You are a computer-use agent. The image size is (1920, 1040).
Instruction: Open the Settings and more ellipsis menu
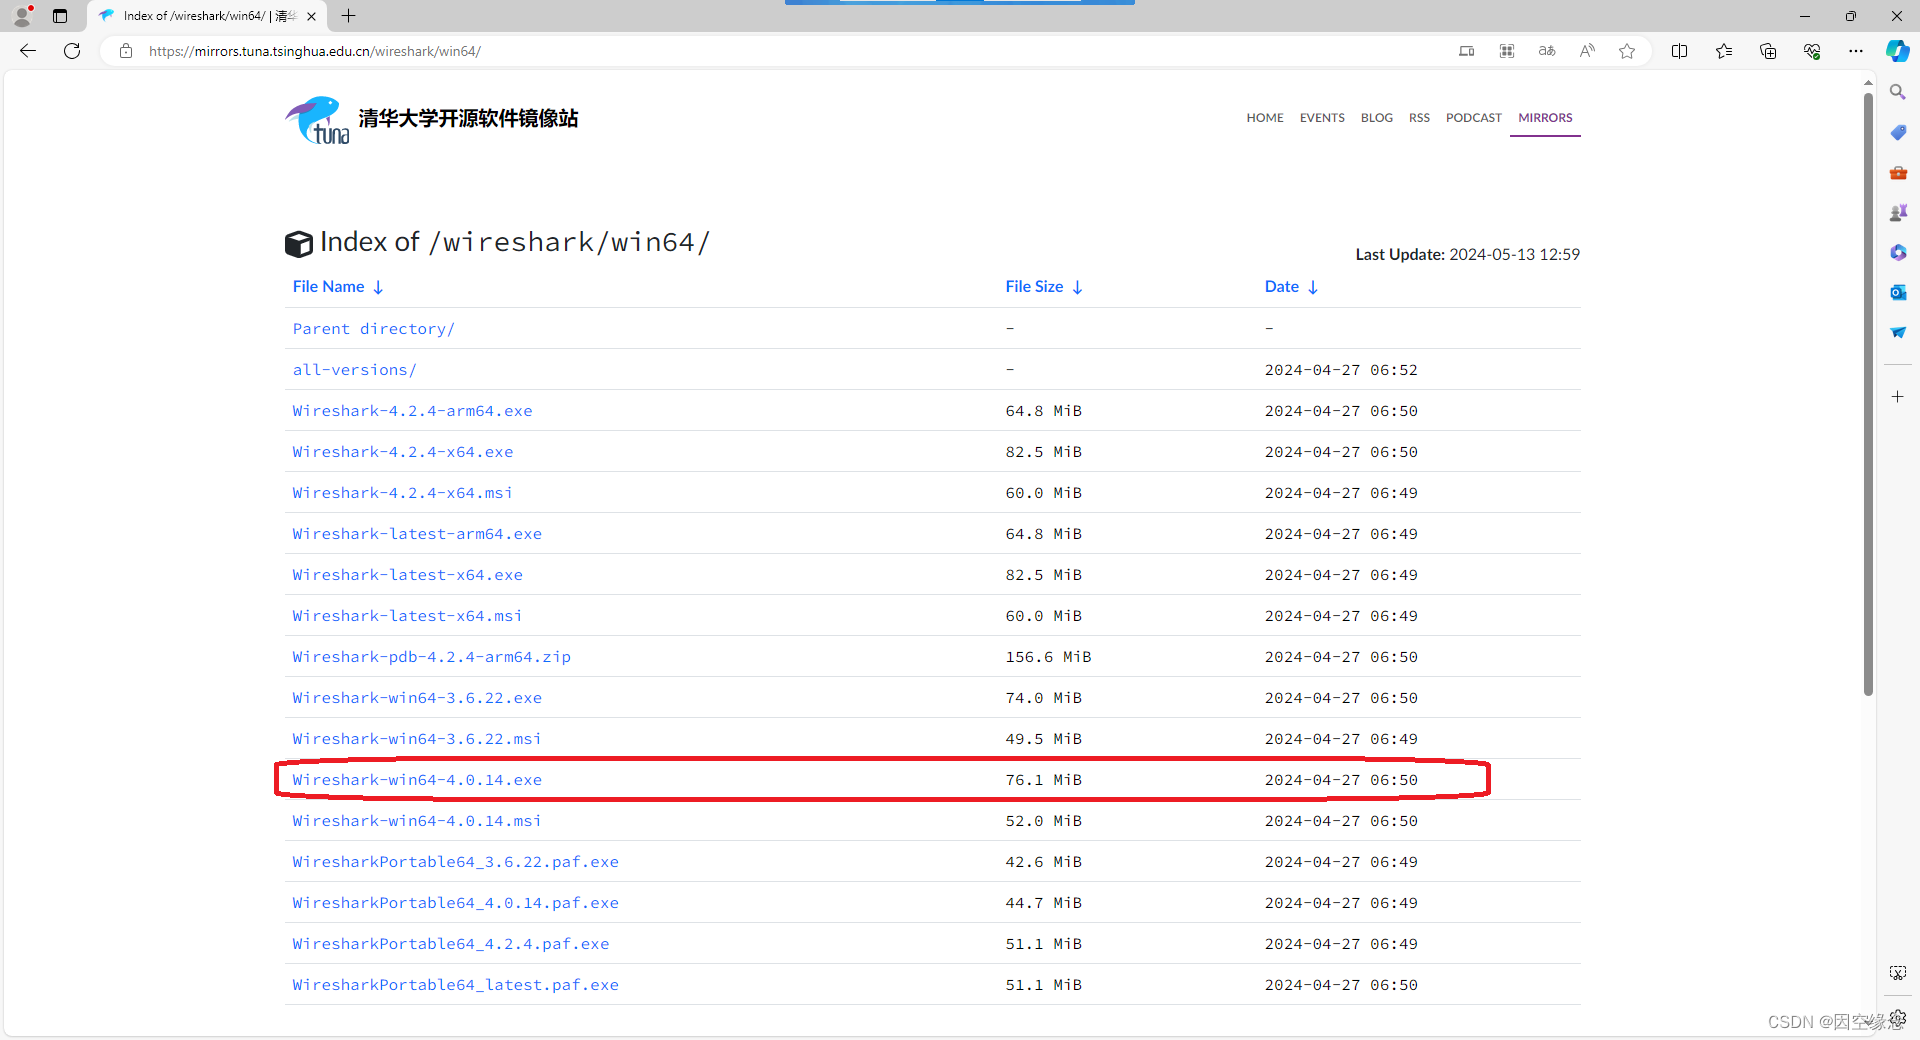tap(1856, 51)
